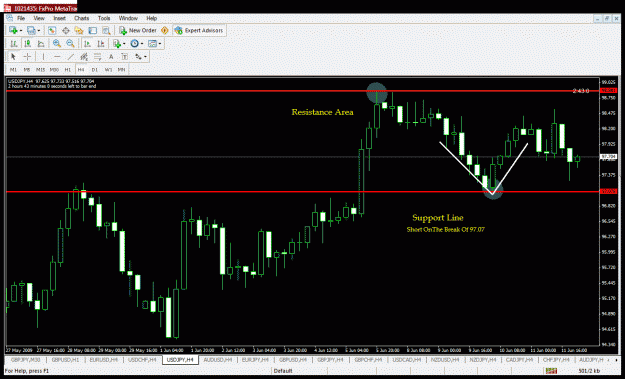The image size is (625, 379).
Task: Switch chart to Bar Chart type
Action: (14, 43)
